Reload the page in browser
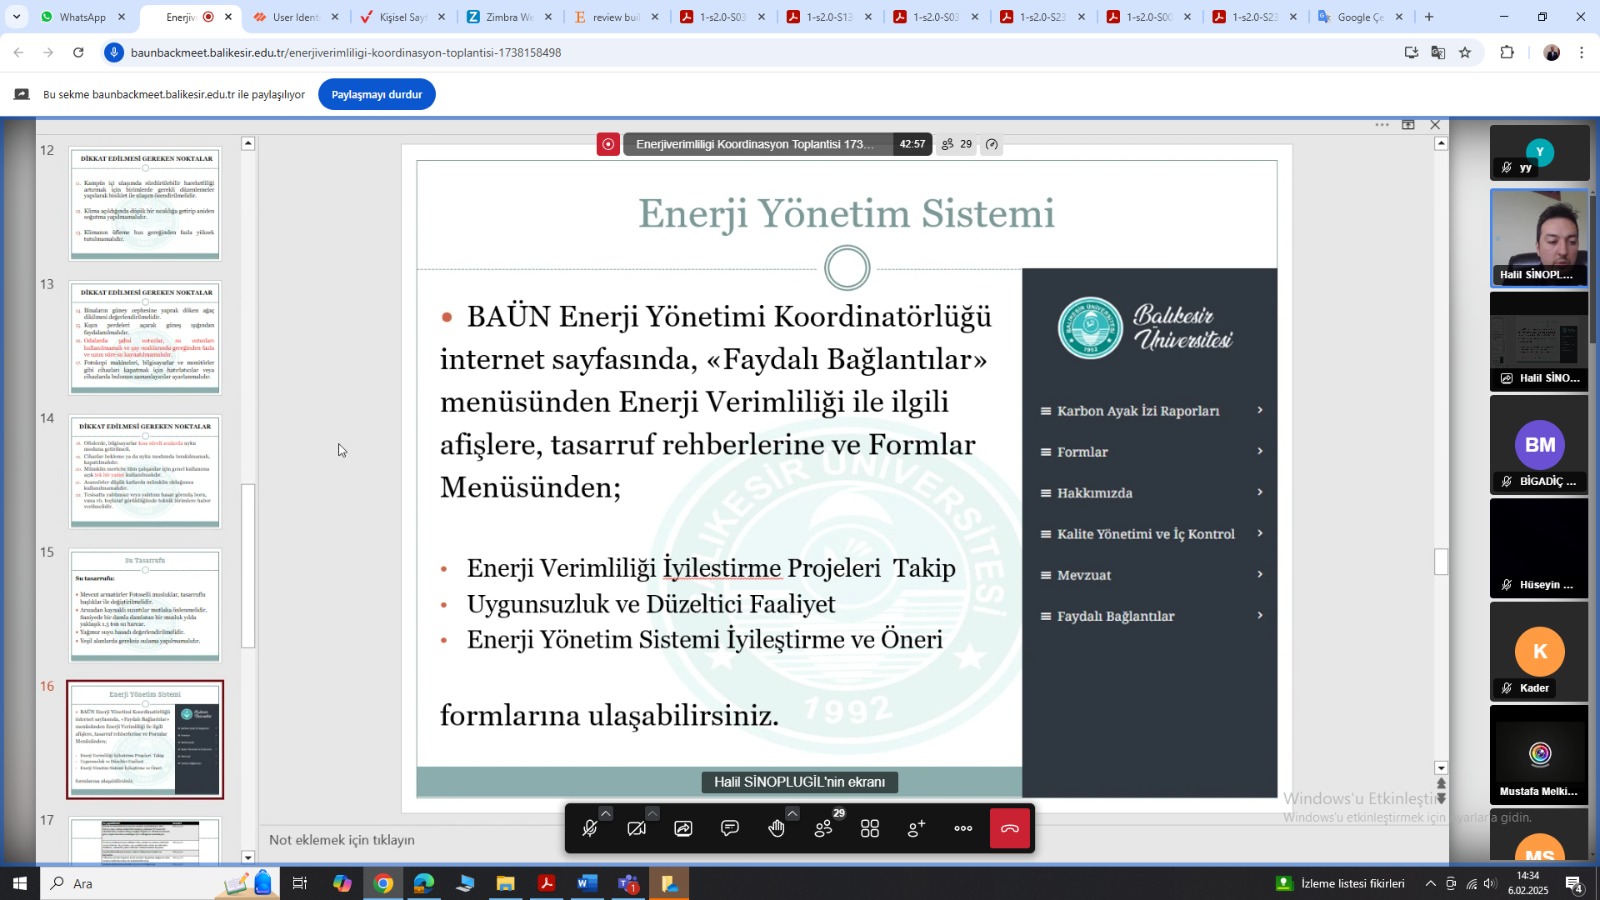The width and height of the screenshot is (1600, 900). 78,52
